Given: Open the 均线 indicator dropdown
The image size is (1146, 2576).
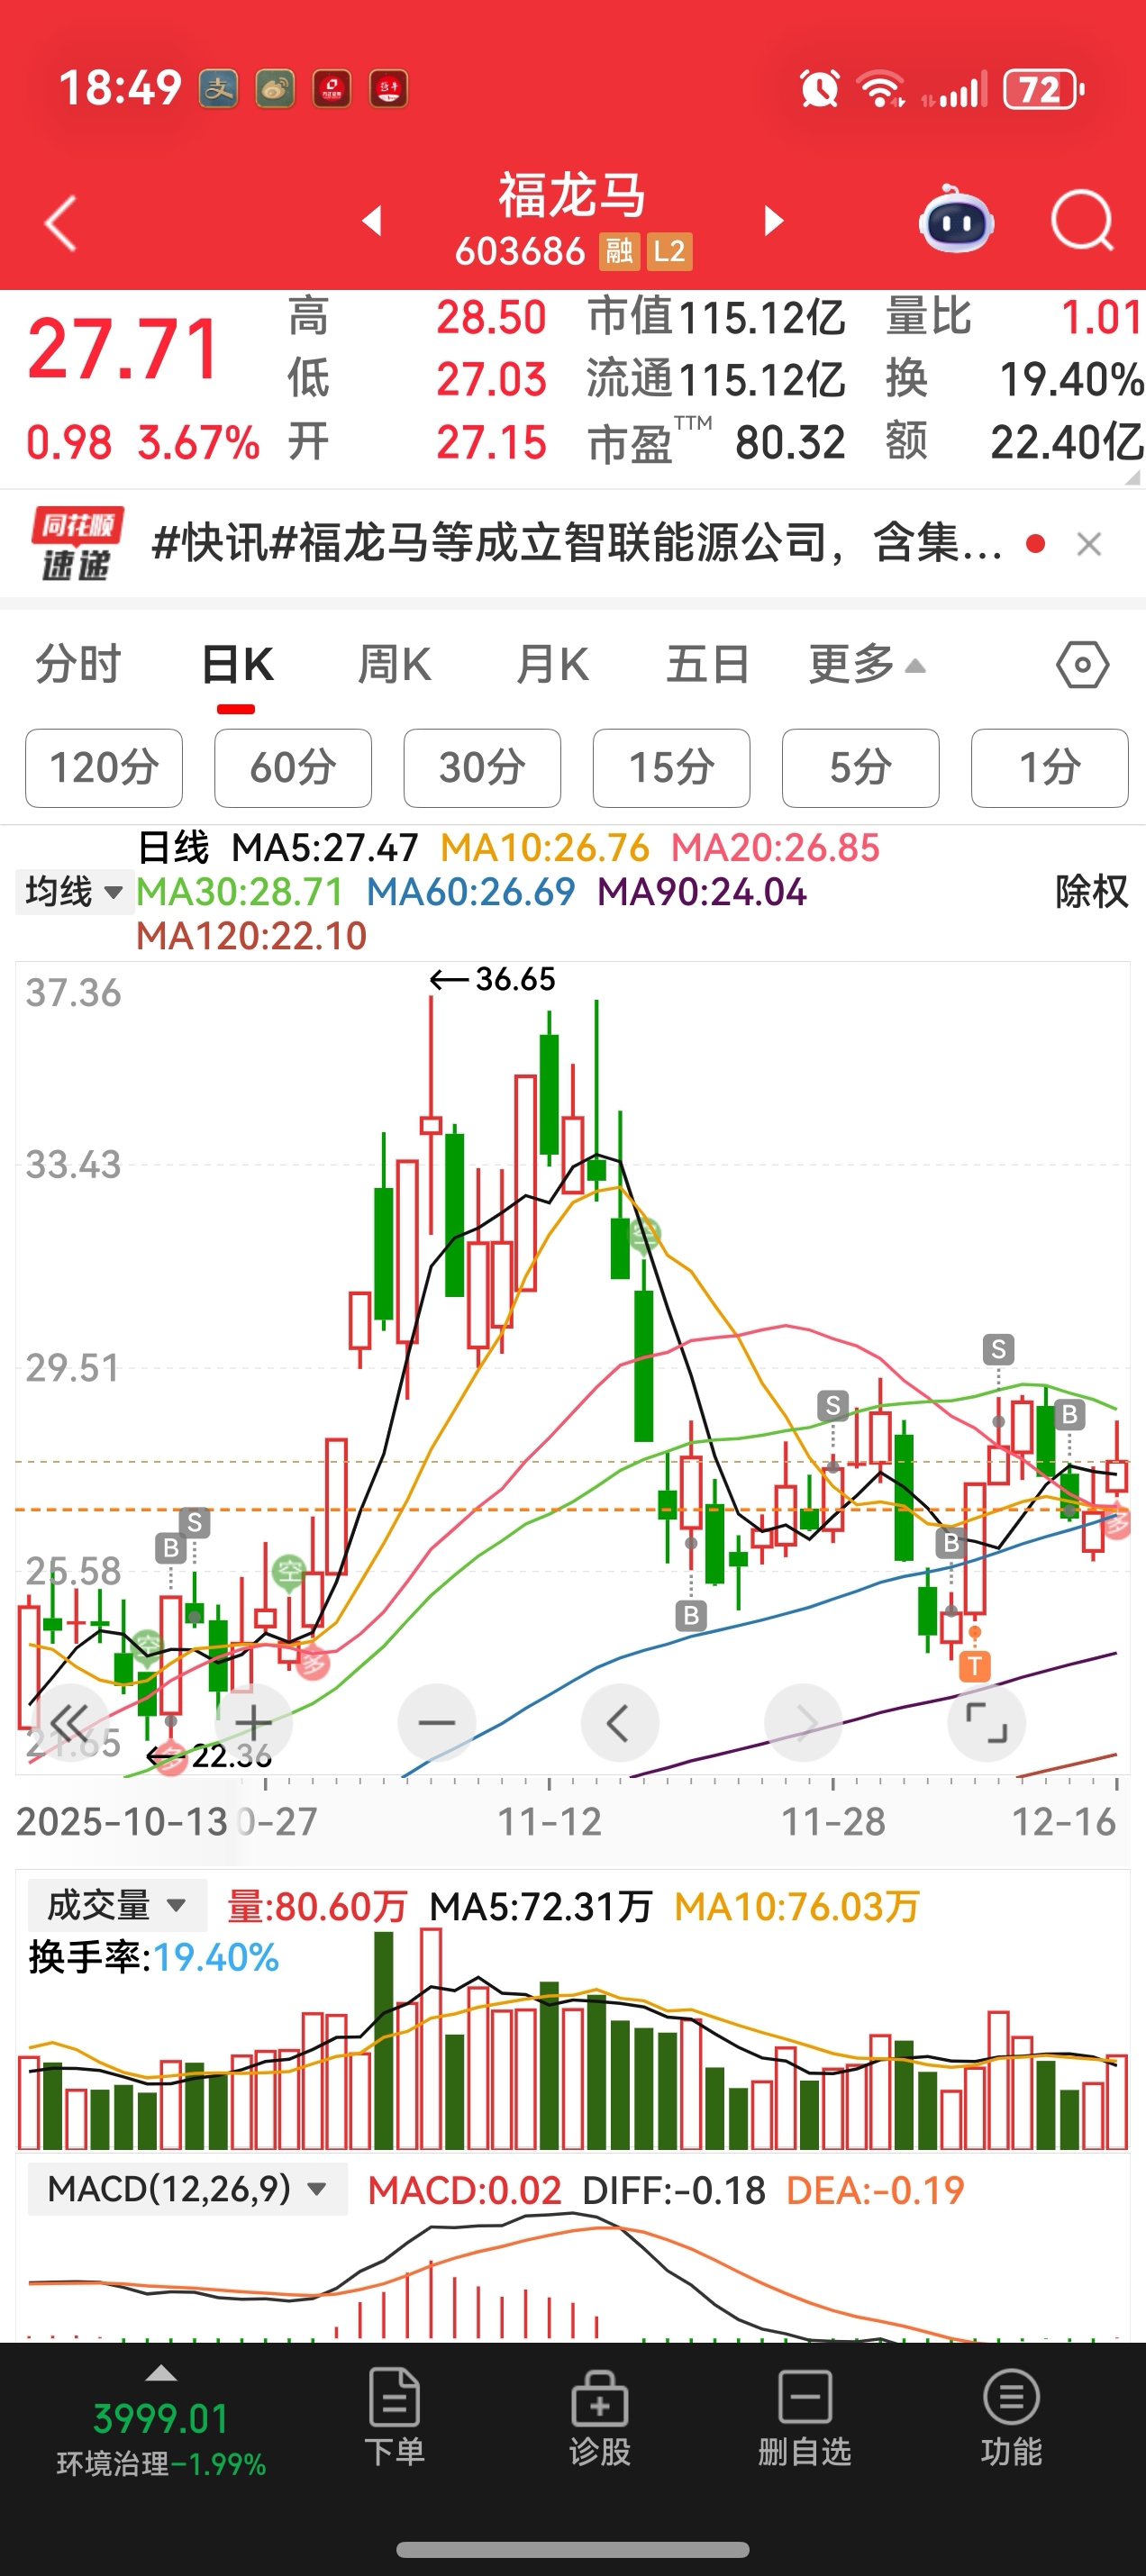Looking at the screenshot, I should click(x=74, y=891).
